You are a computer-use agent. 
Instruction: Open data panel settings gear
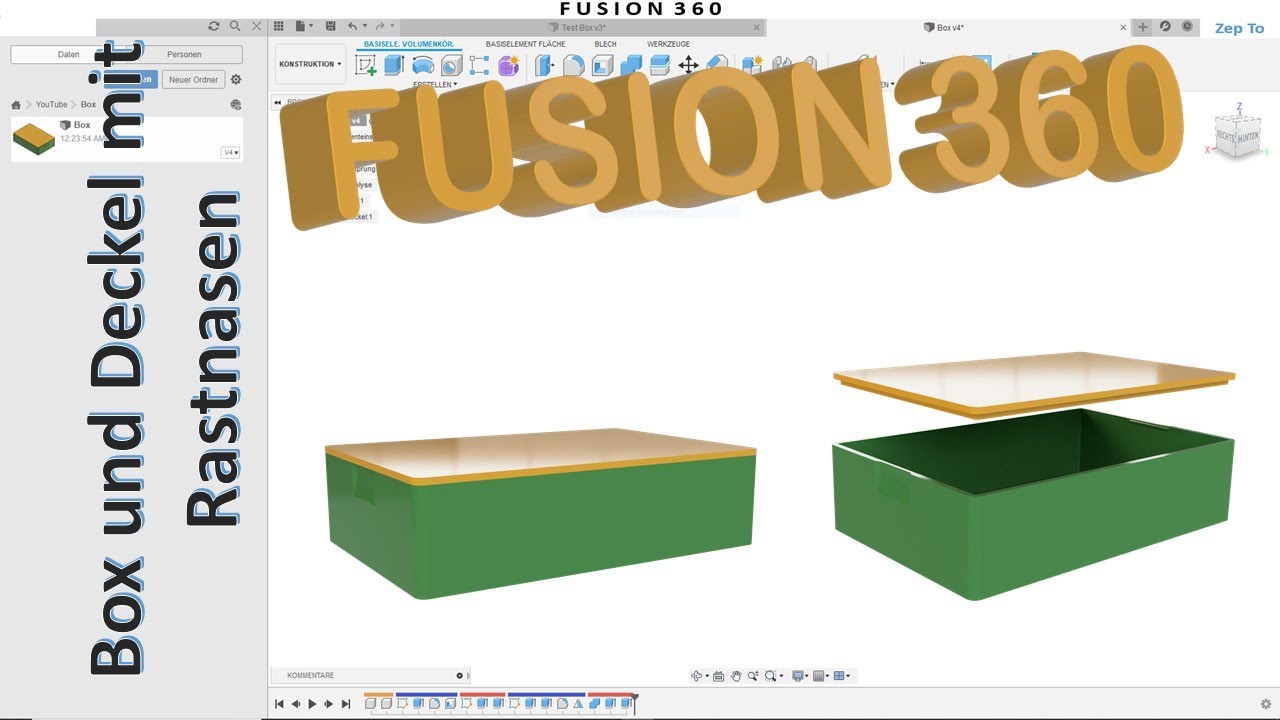(236, 79)
